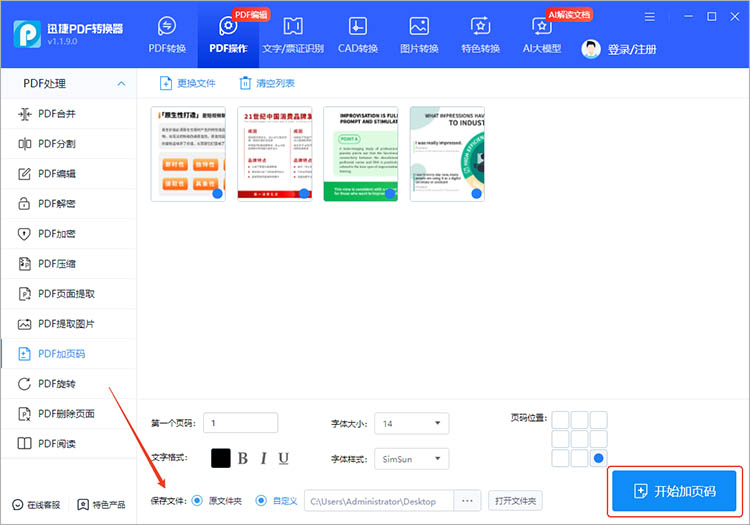
Task: Click the save path input field
Action: pyautogui.click(x=379, y=501)
